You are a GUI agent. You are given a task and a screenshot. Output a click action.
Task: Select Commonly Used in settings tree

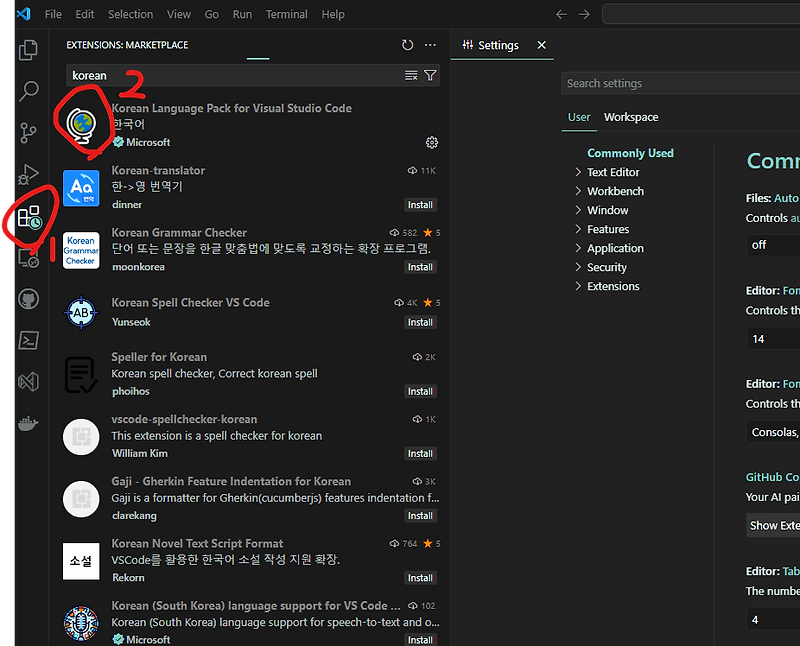(x=630, y=153)
